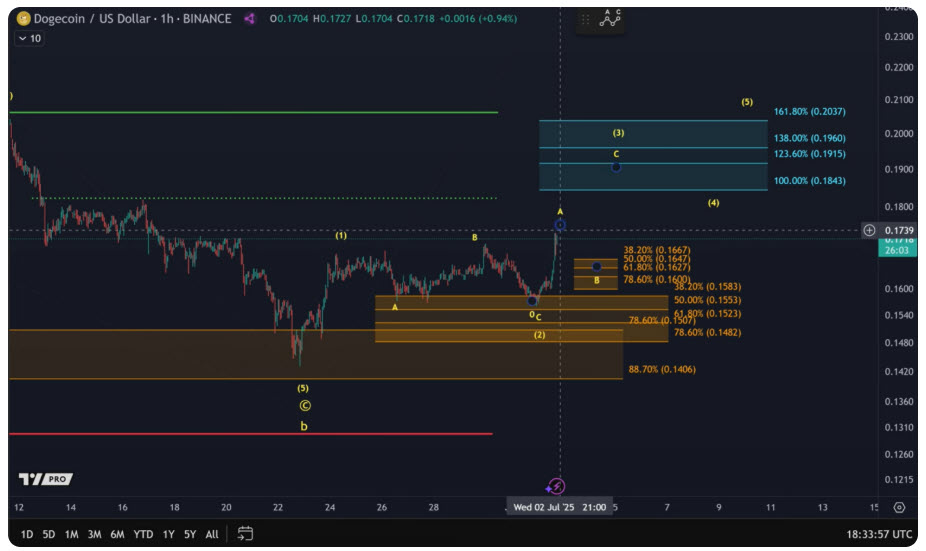This screenshot has height=551, width=926.
Task: Click the 50.00% (0.1553) fib label
Action: (707, 300)
